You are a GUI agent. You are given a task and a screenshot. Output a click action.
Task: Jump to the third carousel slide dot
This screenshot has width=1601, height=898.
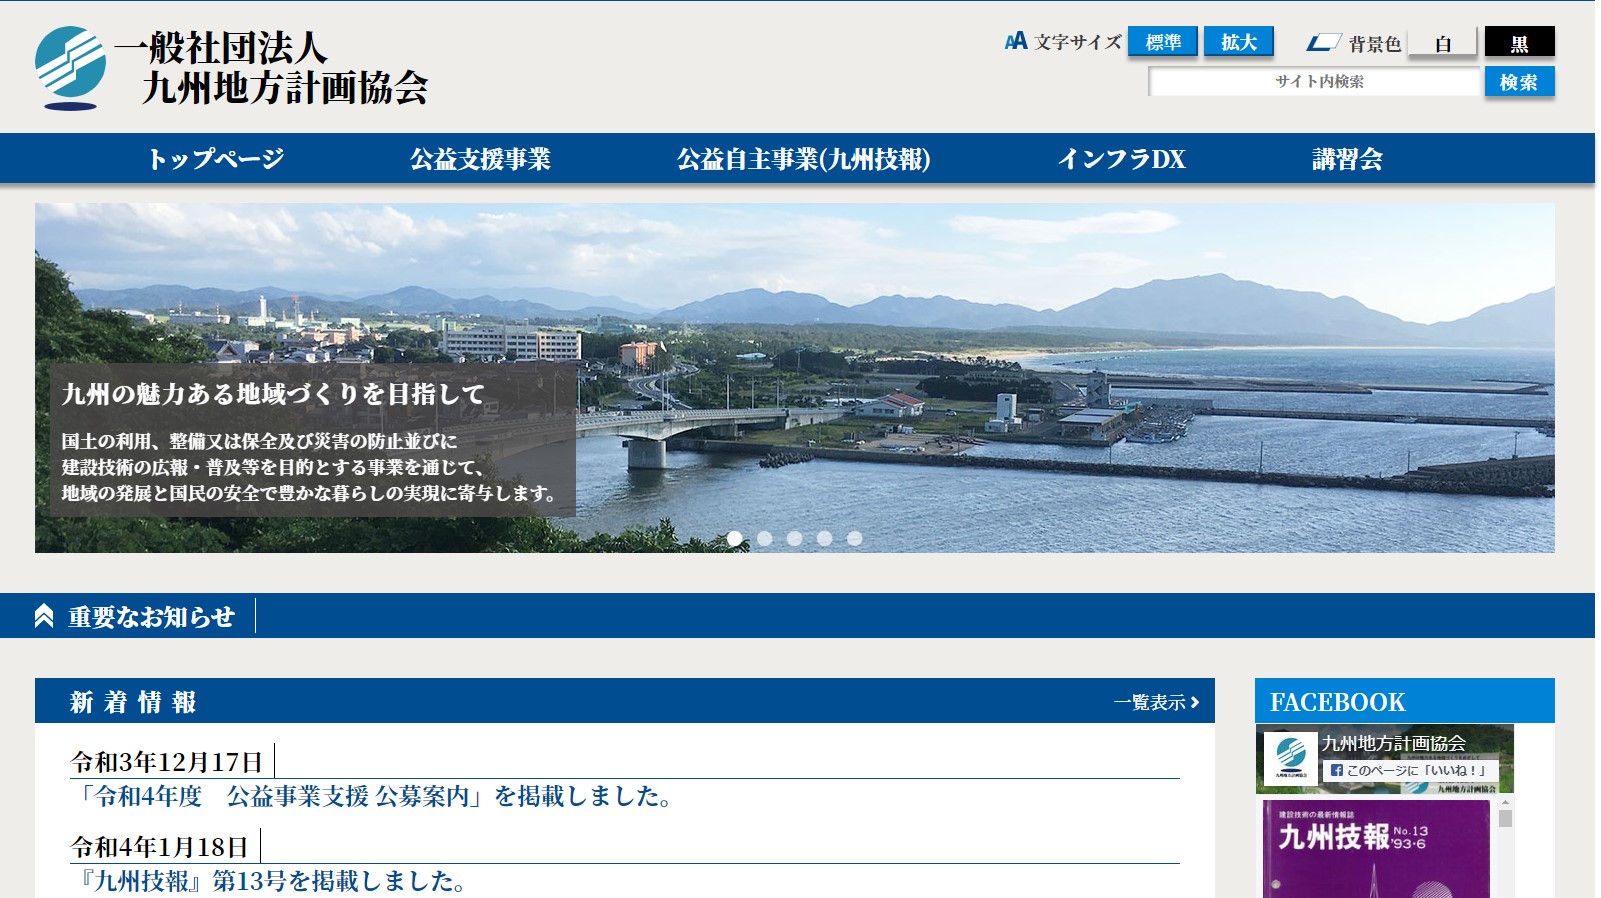795,539
